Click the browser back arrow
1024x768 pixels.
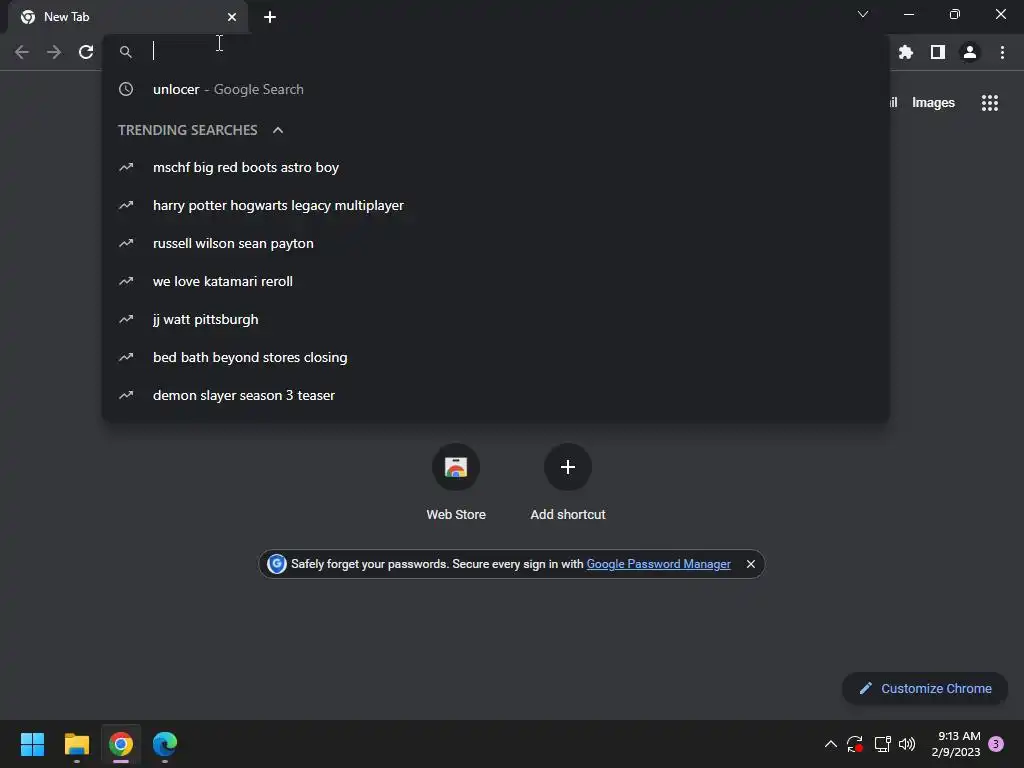click(22, 52)
